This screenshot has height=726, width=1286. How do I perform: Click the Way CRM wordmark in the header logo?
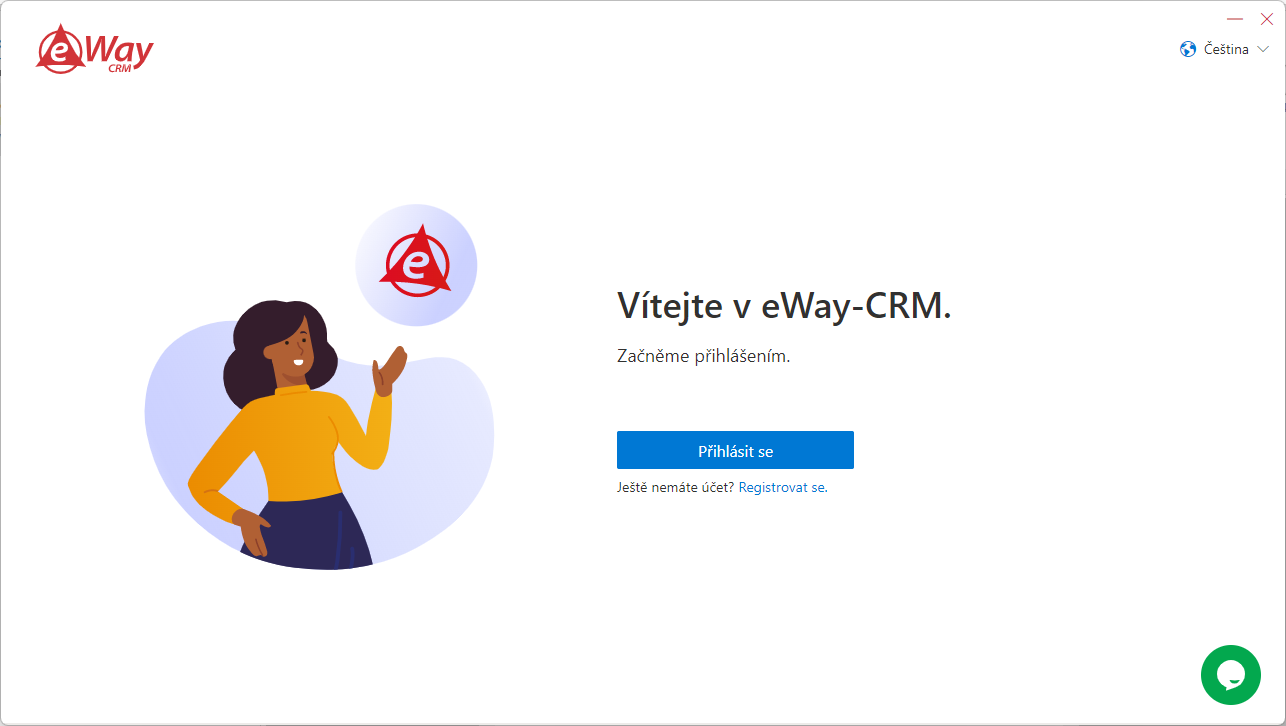120,54
